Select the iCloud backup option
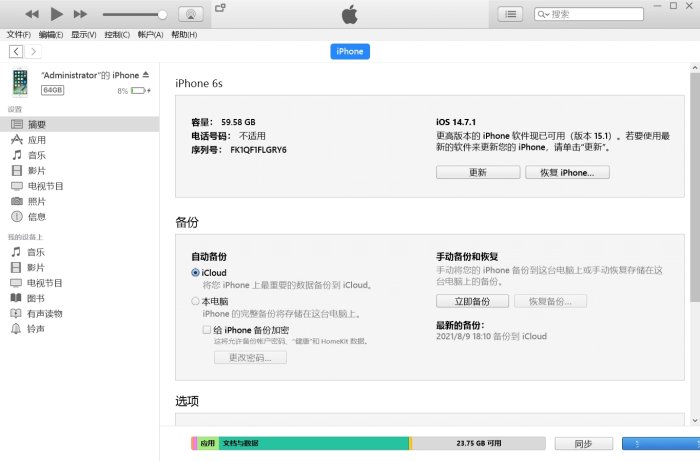The image size is (700, 461). coord(195,272)
